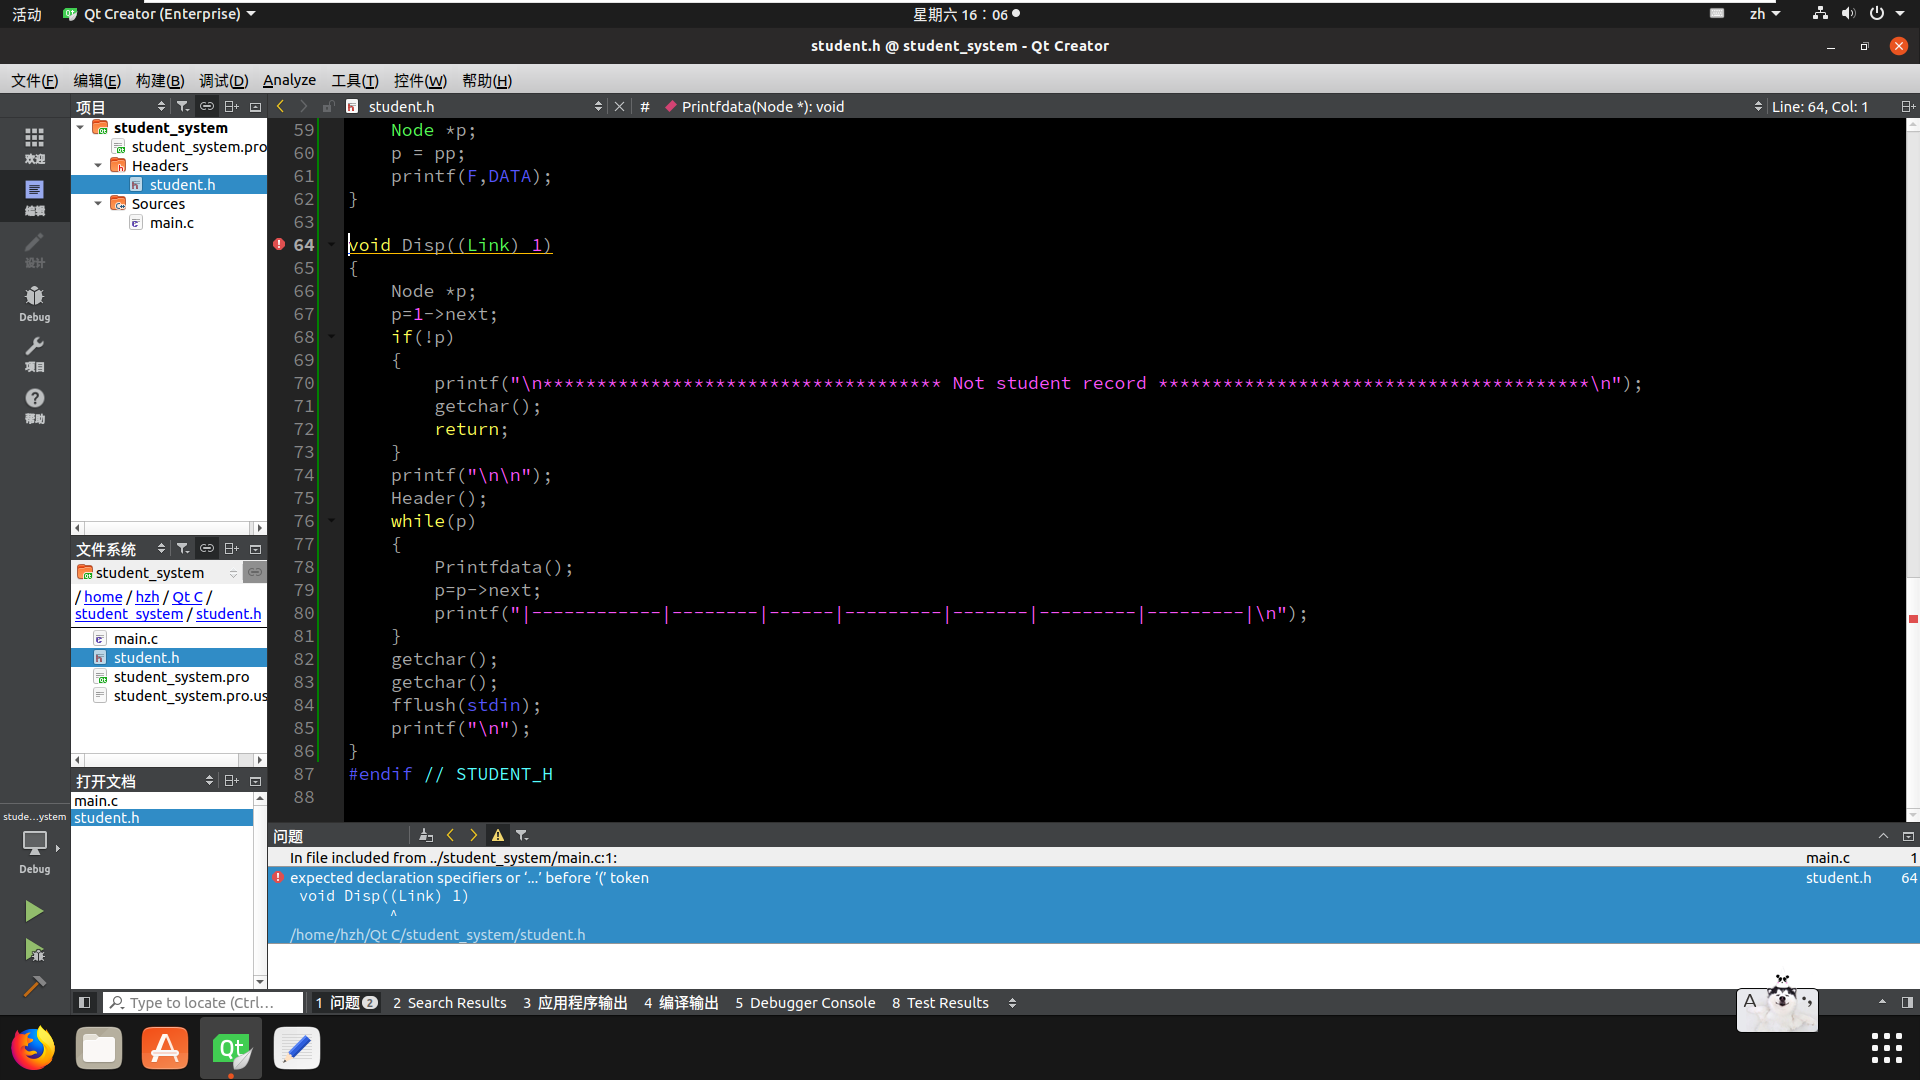
Task: Start debugging with the Run-Debug button
Action: [x=34, y=949]
